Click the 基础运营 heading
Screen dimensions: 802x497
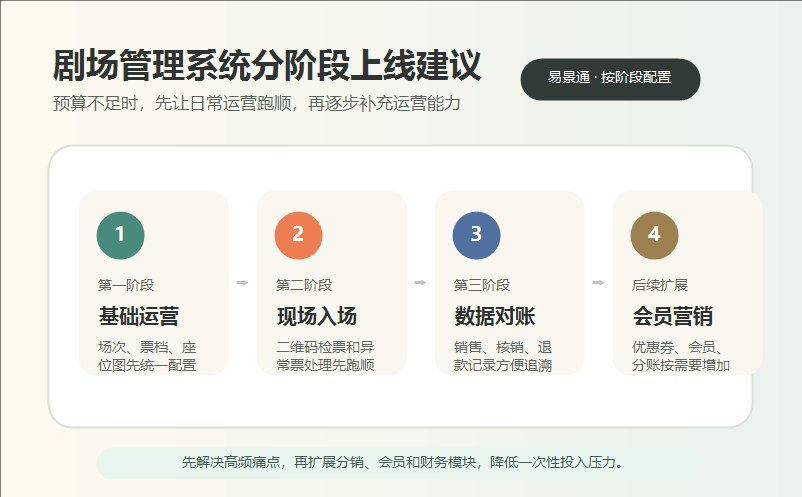pos(139,316)
